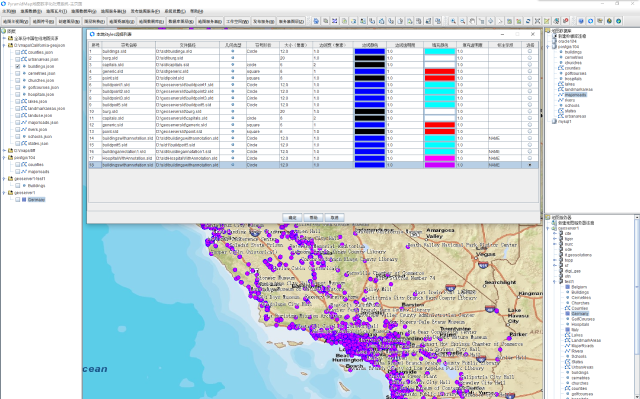This screenshot has height=399, width=640.
Task: Click the toolbar icon with red badge
Action: click(x=566, y=21)
